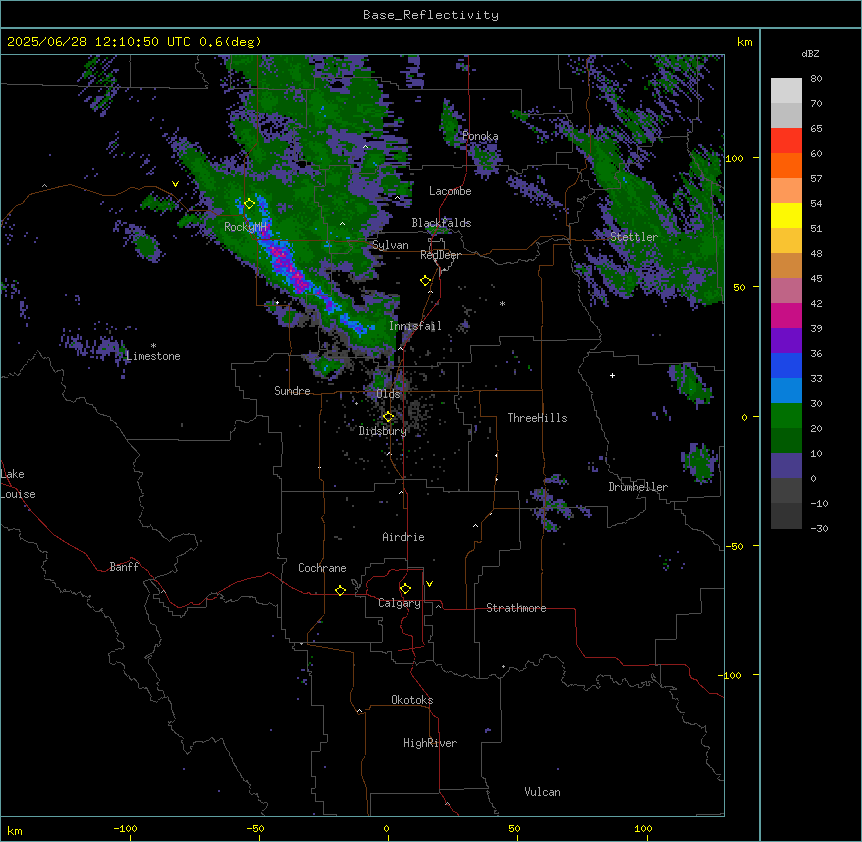Click the white plus marker north of Drumheller
The image size is (862, 842).
click(x=612, y=375)
